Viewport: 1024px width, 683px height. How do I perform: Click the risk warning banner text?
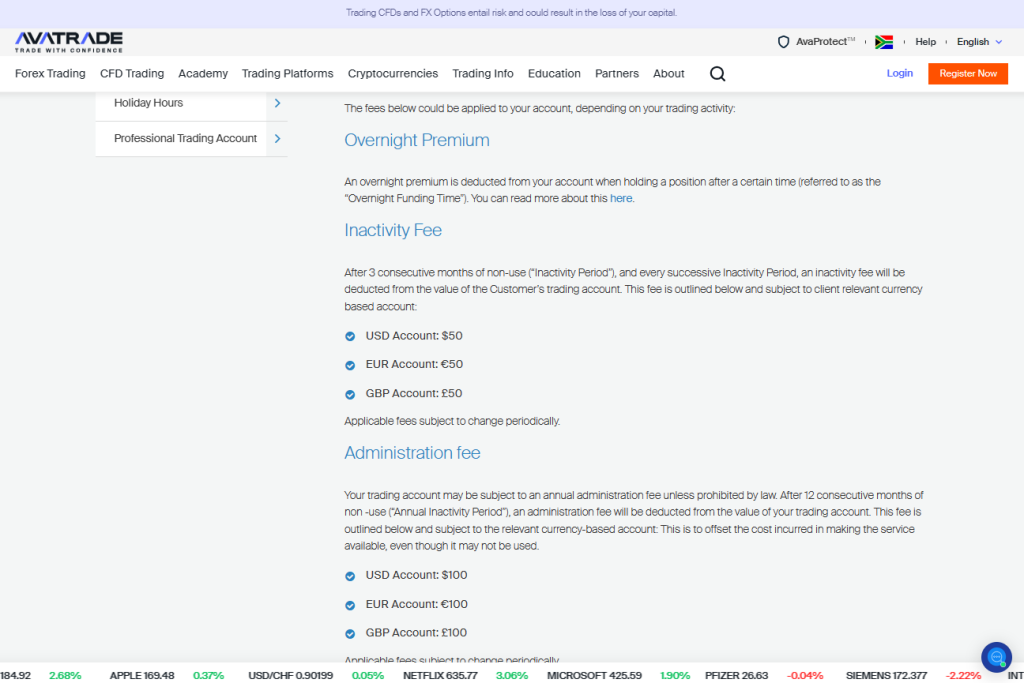(511, 12)
